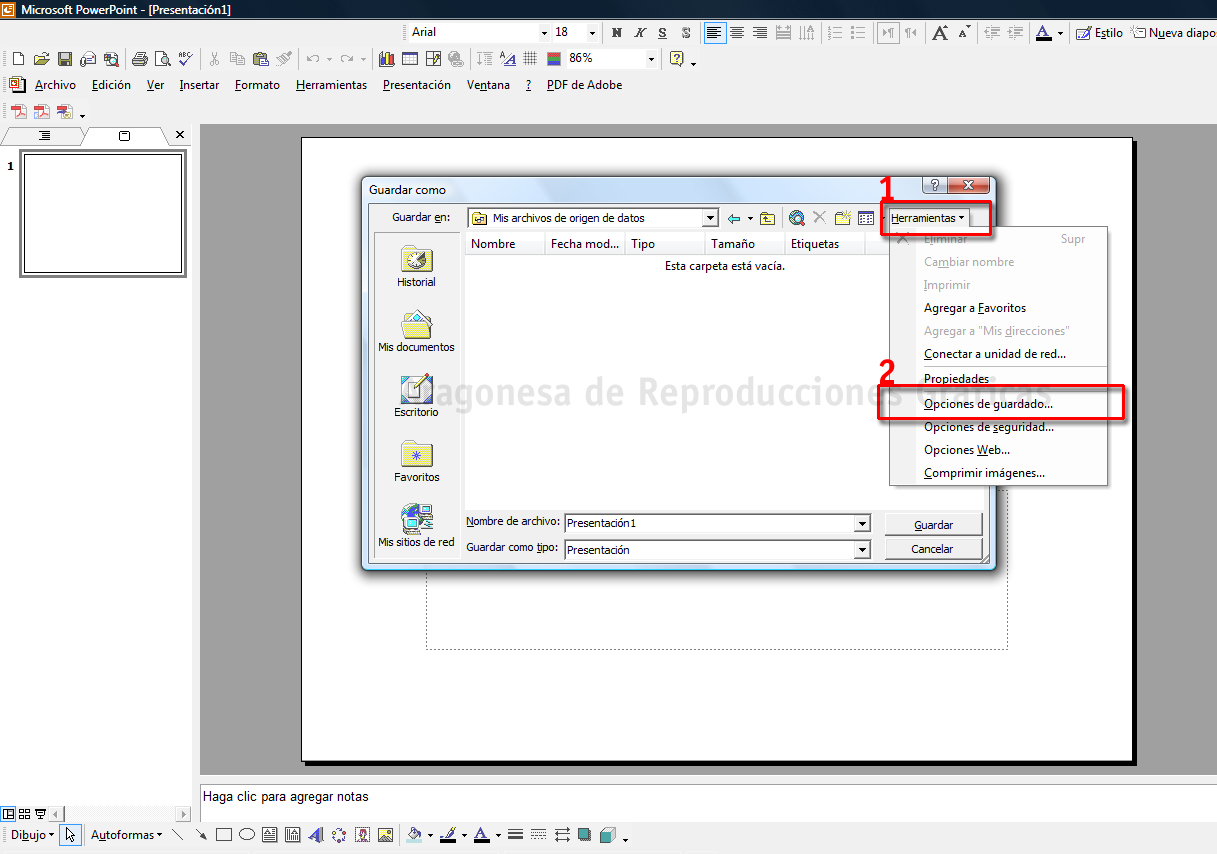
Task: Select Objects pointer in drawing toolbar
Action: (x=70, y=834)
